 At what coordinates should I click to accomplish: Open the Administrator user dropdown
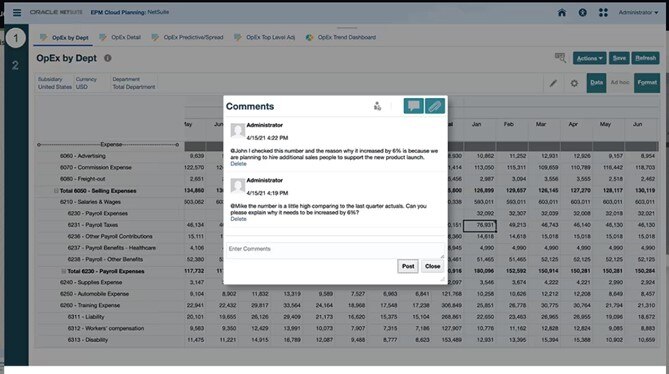[638, 12]
